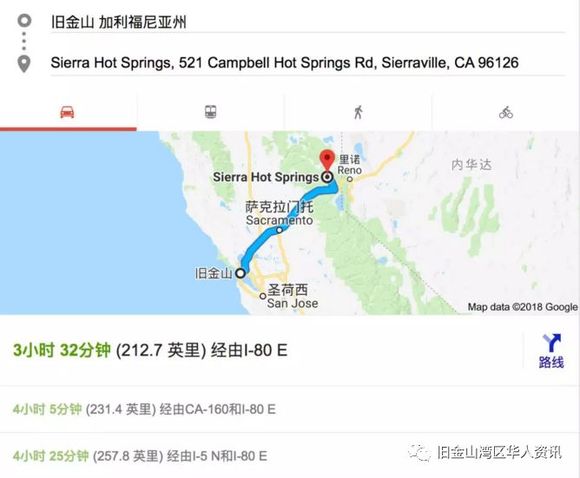Open the blue 路线 directions arrow icon
The width and height of the screenshot is (580, 478).
[551, 351]
